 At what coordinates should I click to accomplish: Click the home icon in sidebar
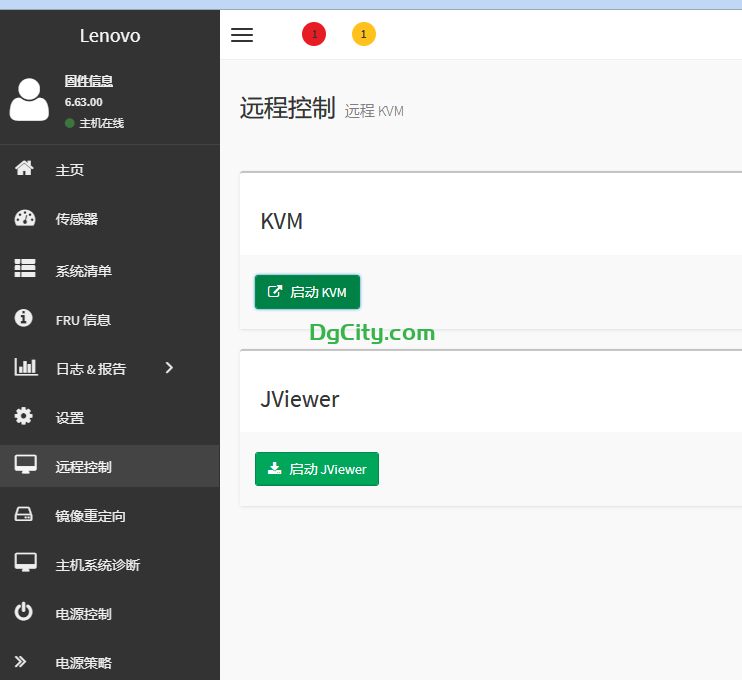24,169
